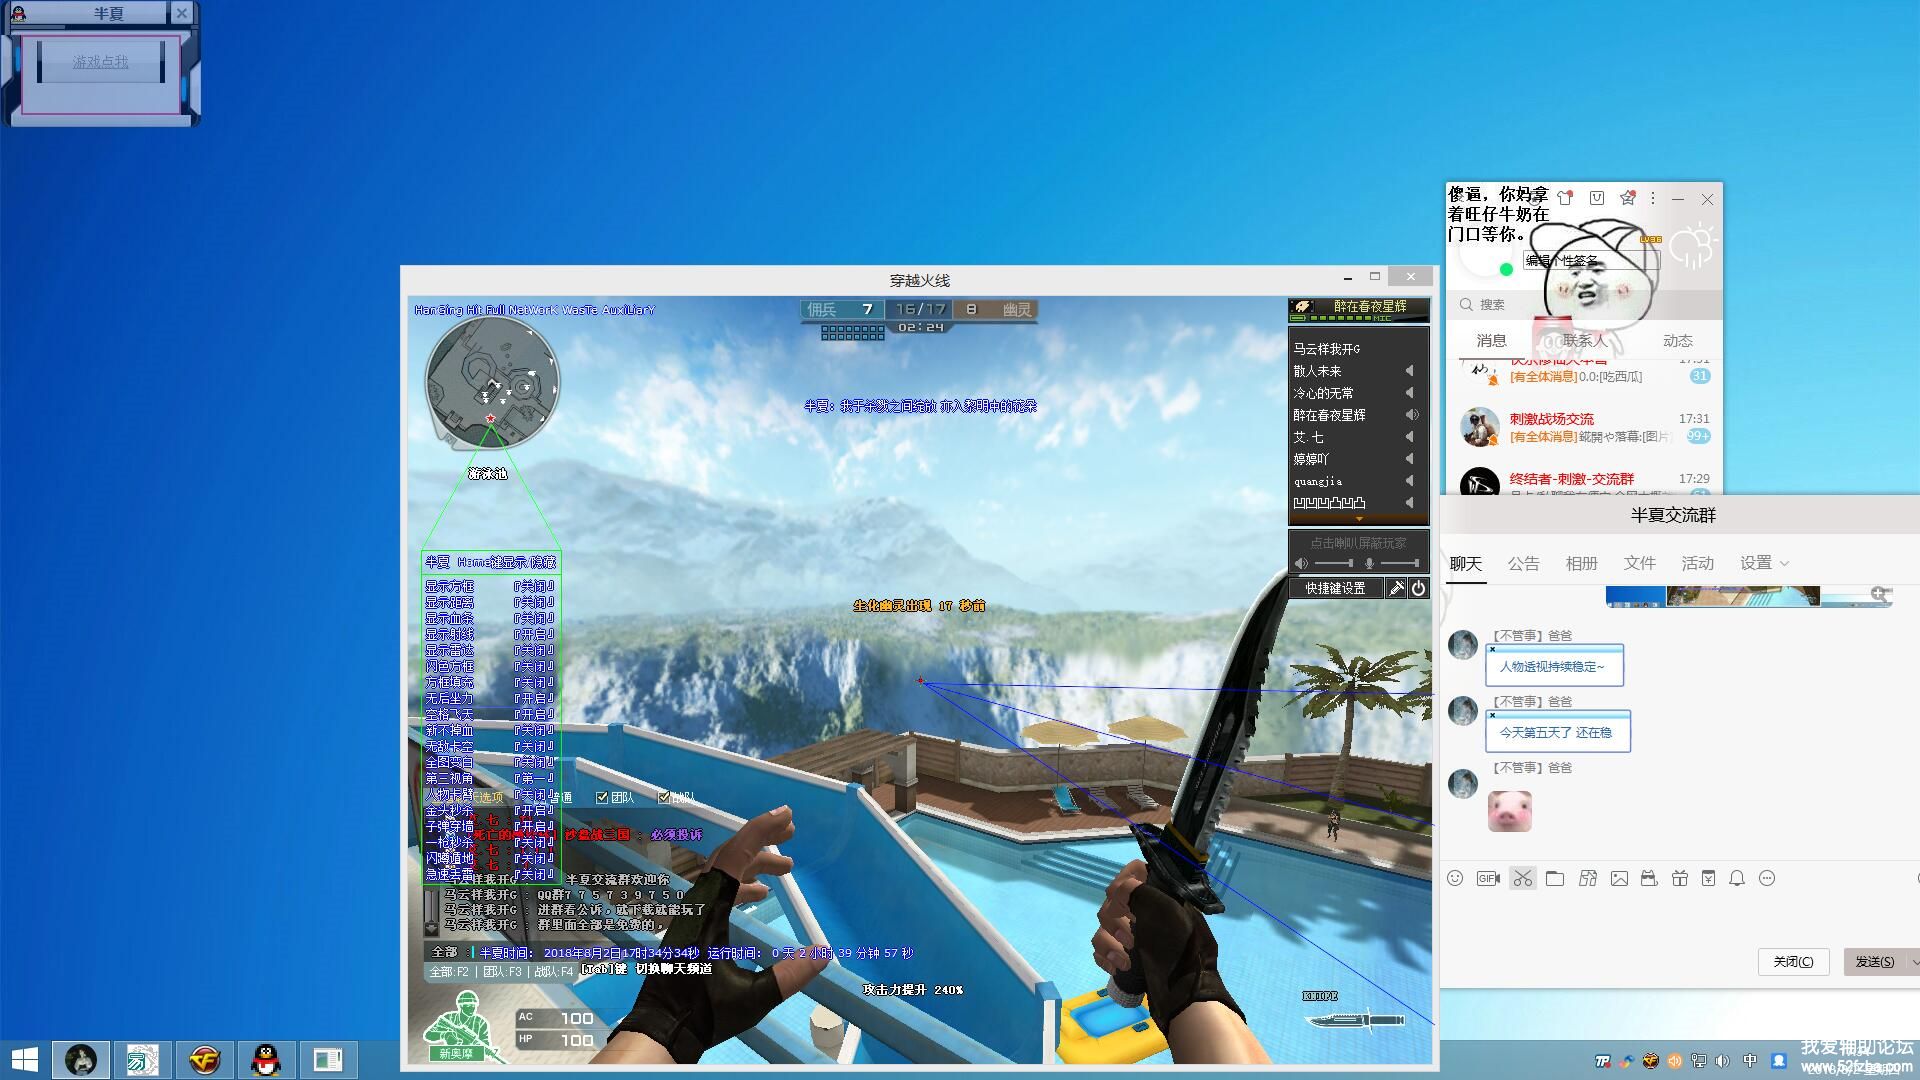Click the shared game screenshot thumbnail in chat
Viewport: 1920px width, 1080px height.
(x=1748, y=596)
